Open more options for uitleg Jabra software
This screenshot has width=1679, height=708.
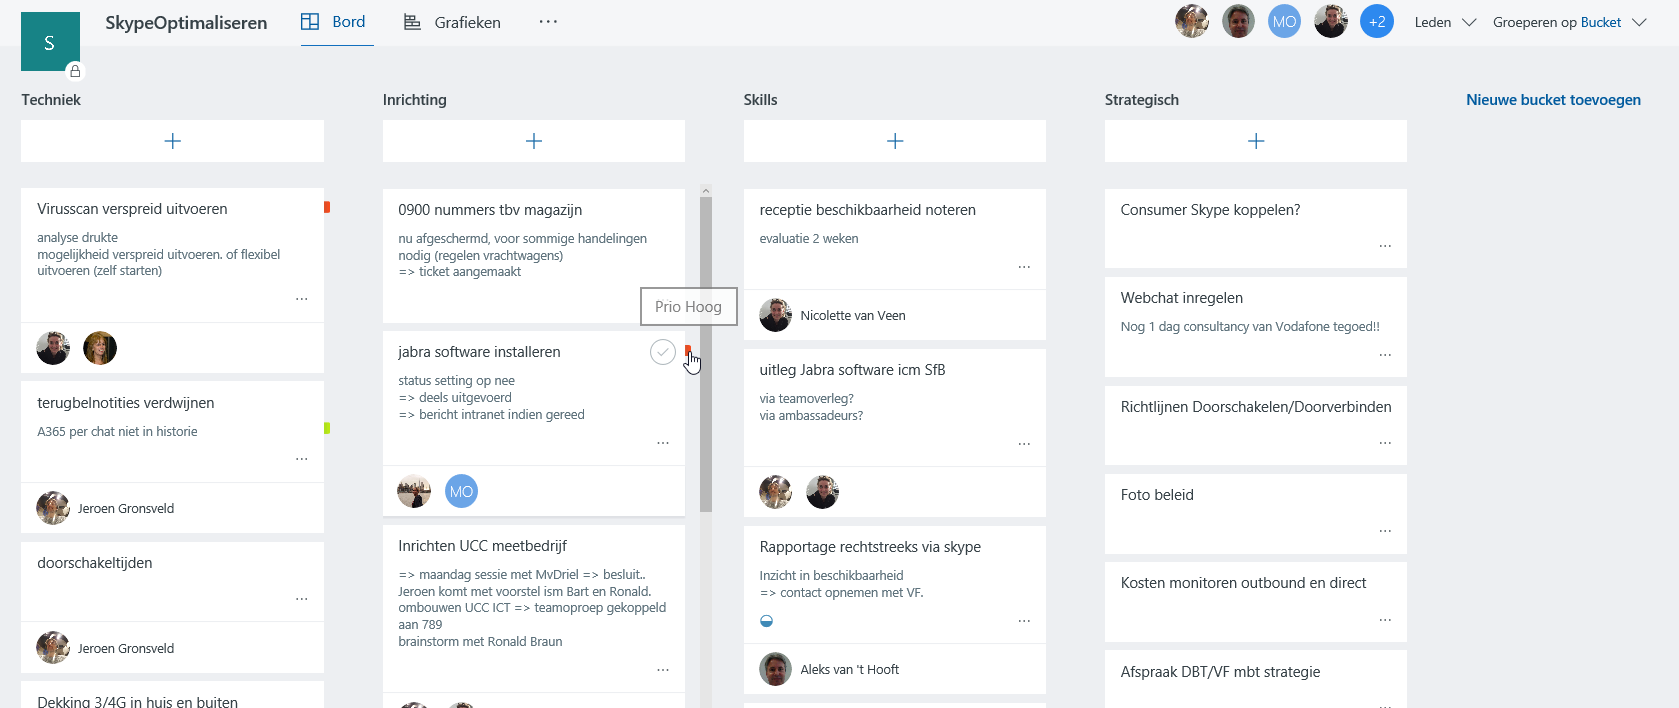click(1024, 444)
